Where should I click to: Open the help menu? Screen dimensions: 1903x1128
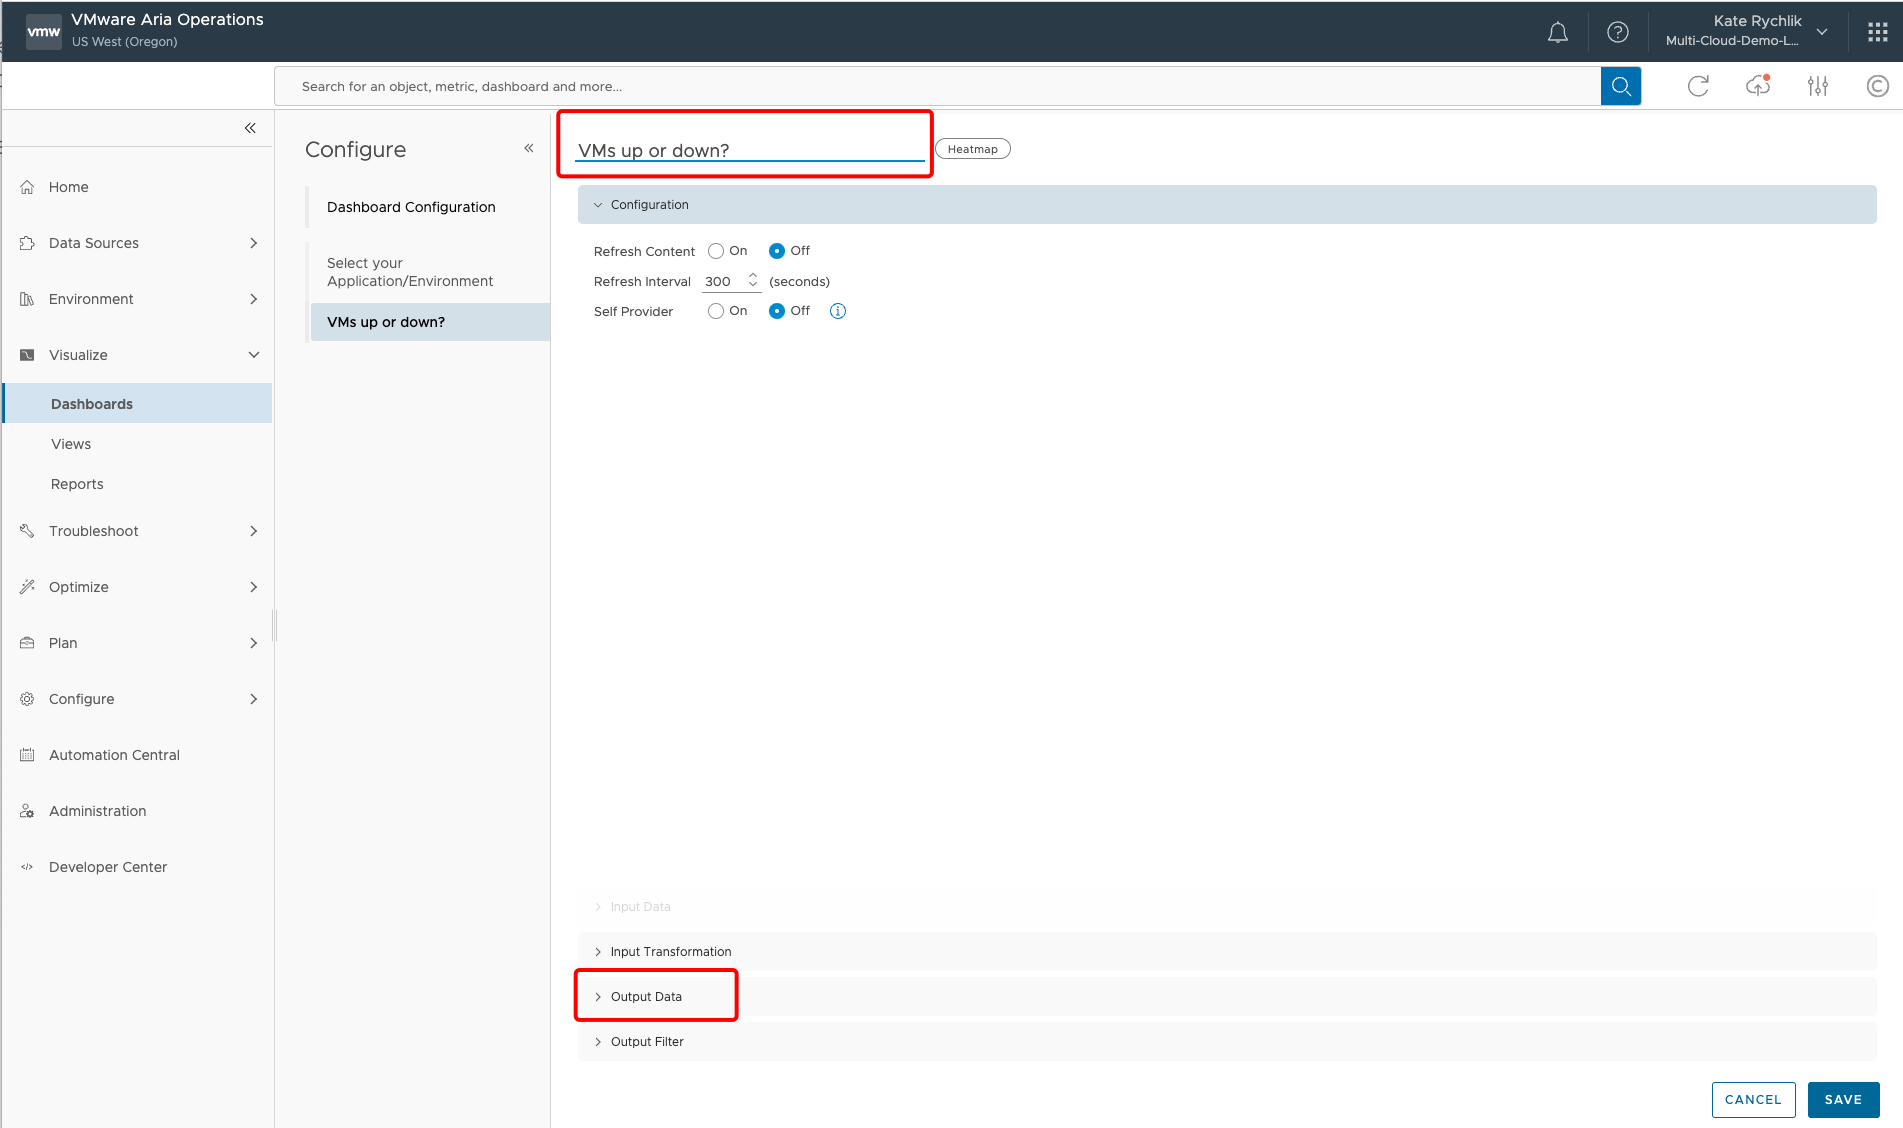tap(1617, 31)
